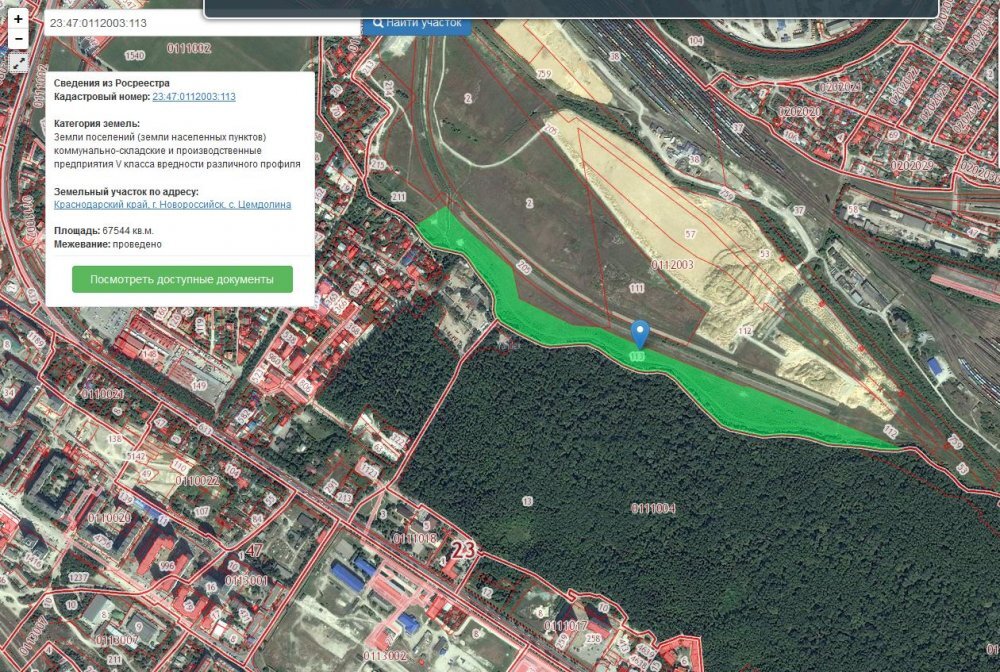Click parcel label 111 on map
This screenshot has width=1000, height=672.
(636, 288)
